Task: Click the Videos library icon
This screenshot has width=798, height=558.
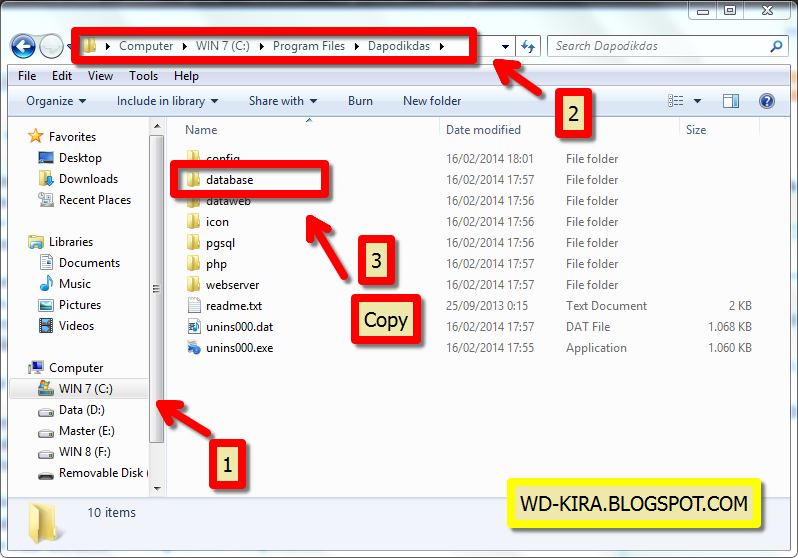Action: (46, 325)
